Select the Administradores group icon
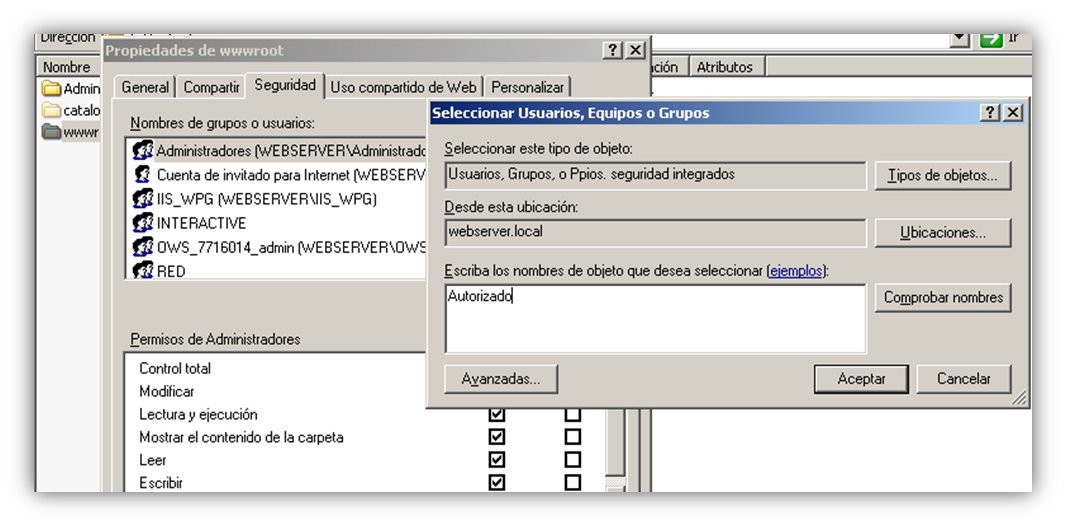 [x=143, y=150]
